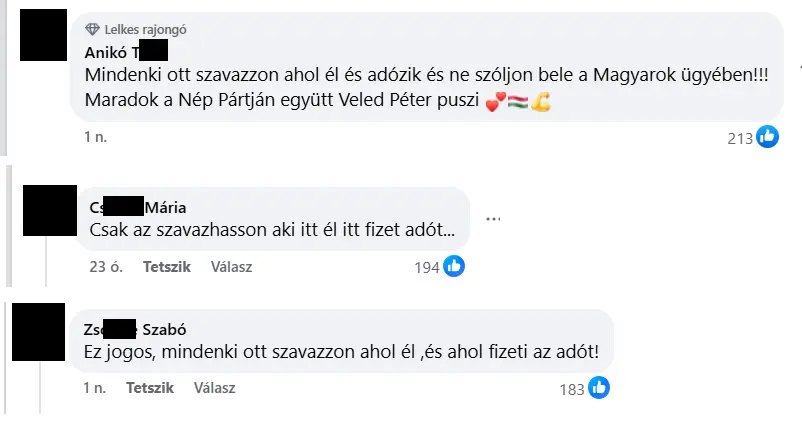Click the Lelkes rajongó badge label
The image size is (802, 440).
pyautogui.click(x=145, y=30)
